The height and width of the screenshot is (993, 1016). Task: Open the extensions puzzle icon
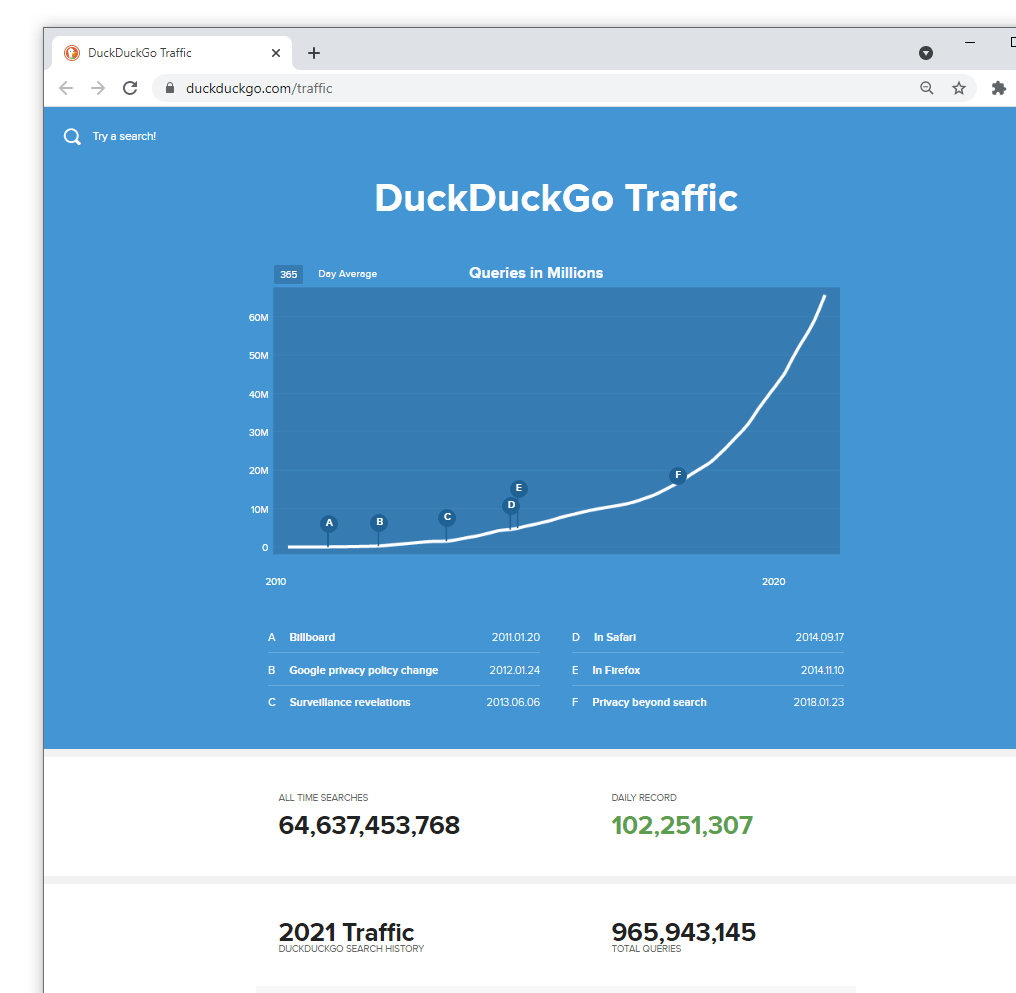(x=999, y=88)
